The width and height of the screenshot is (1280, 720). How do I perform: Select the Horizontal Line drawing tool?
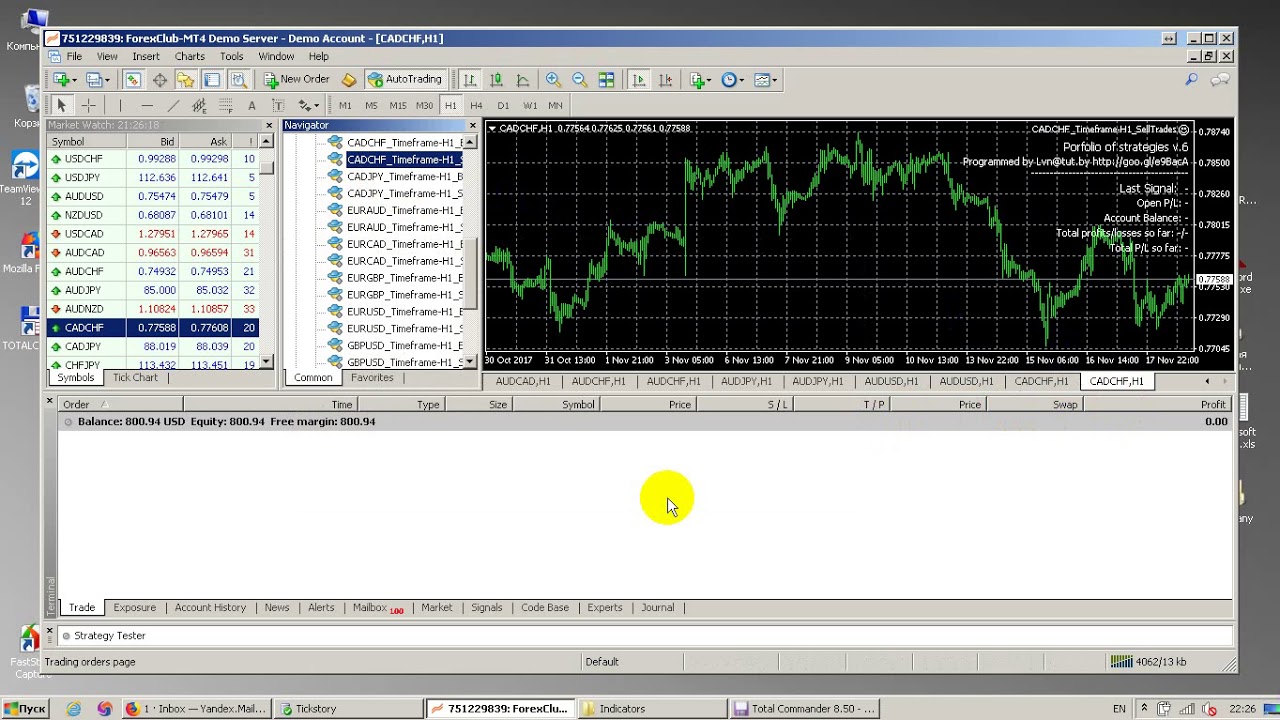coord(147,105)
